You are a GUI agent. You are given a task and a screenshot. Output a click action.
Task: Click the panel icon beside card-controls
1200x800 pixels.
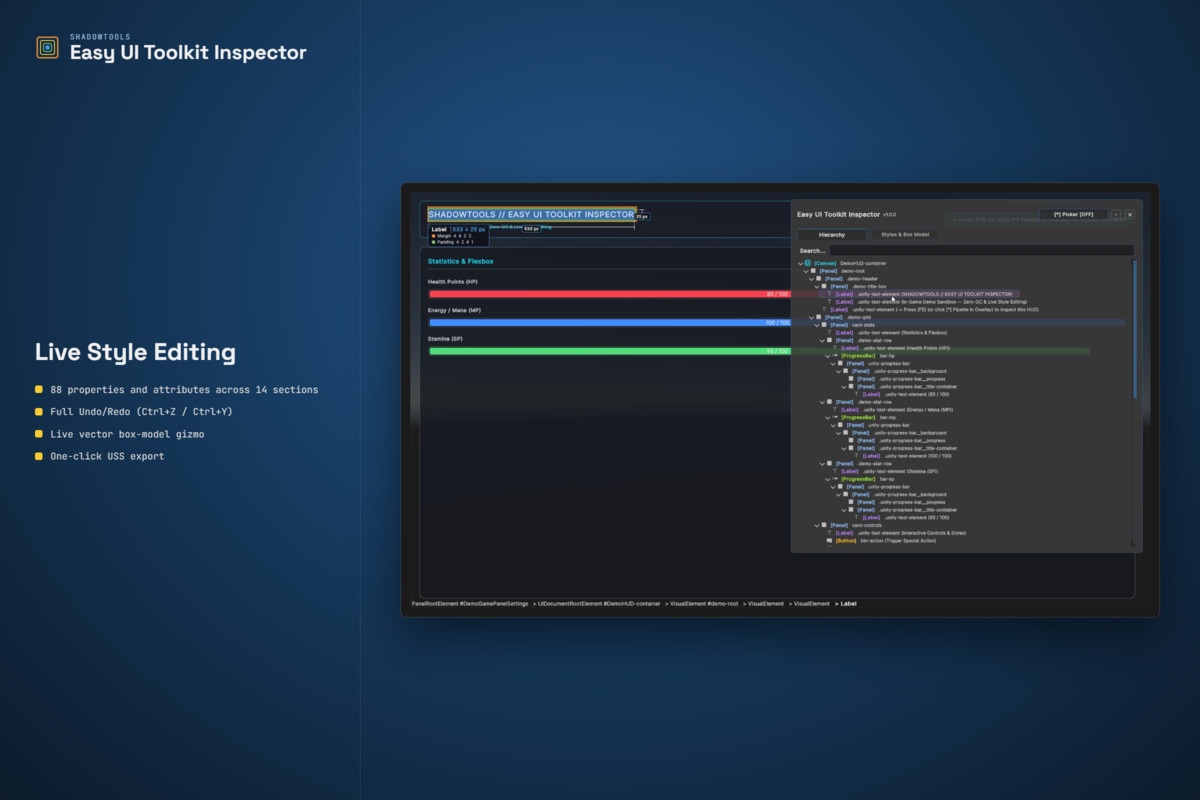point(824,525)
